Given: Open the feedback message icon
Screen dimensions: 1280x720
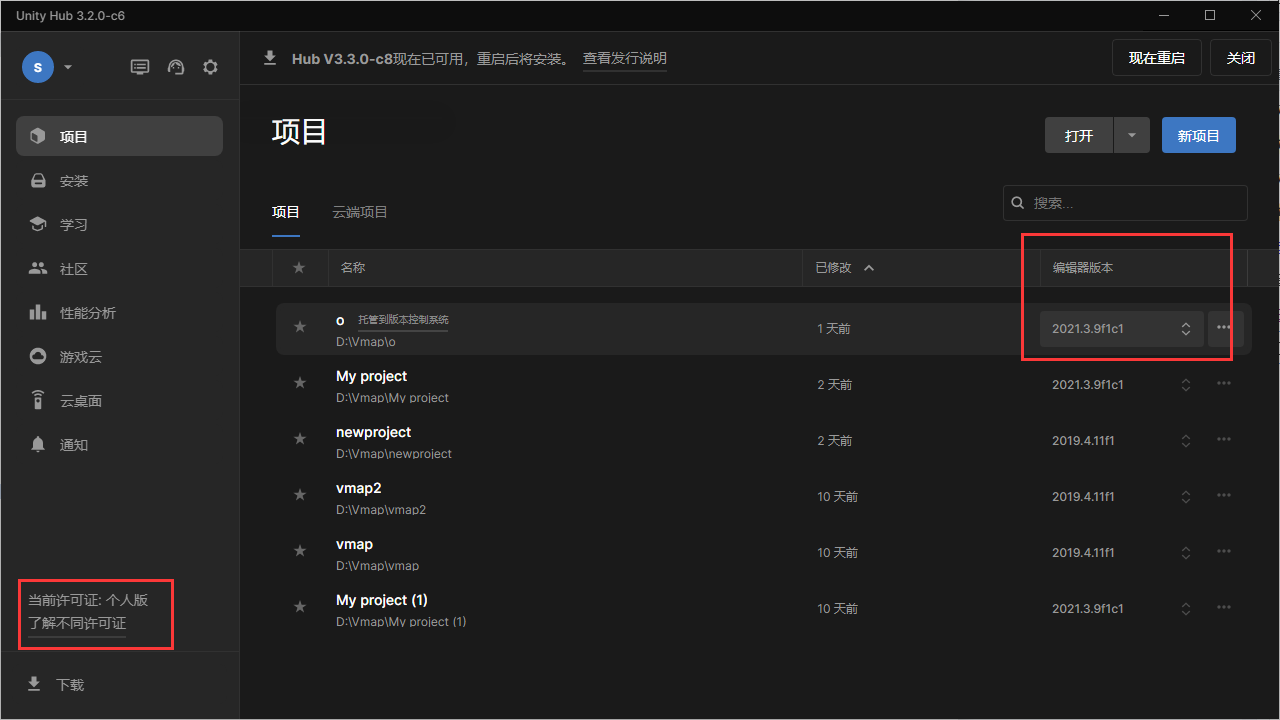Looking at the screenshot, I should (x=140, y=67).
